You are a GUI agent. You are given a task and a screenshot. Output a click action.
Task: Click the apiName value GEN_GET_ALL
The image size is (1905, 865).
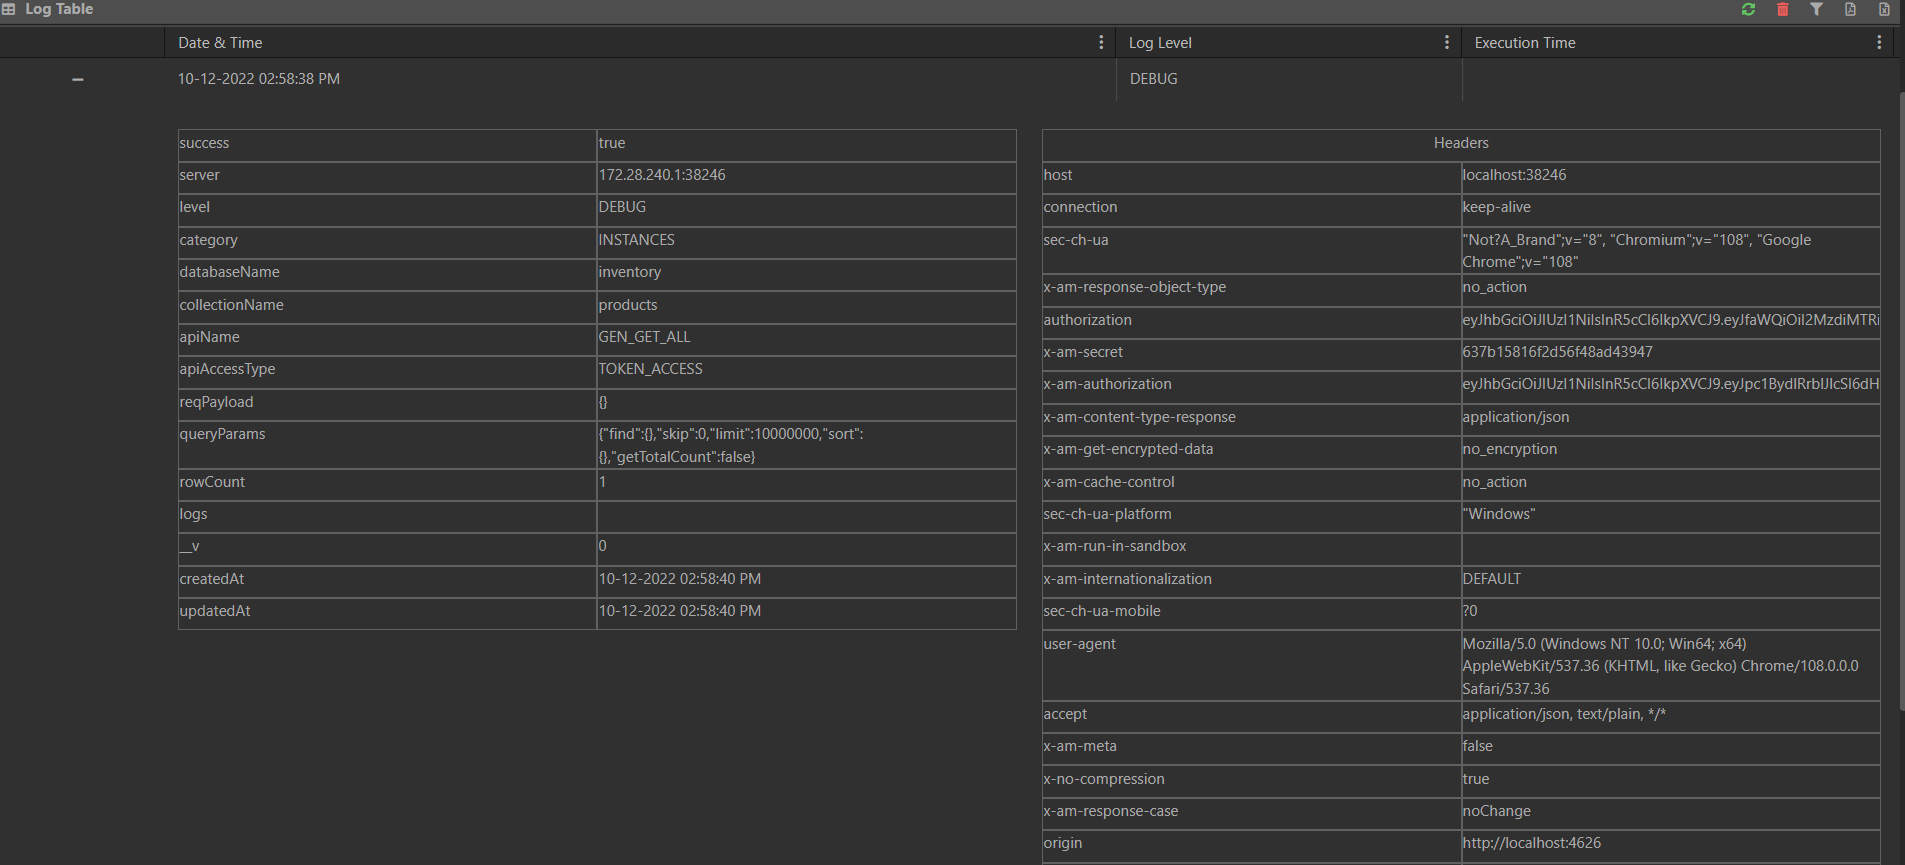coord(644,337)
